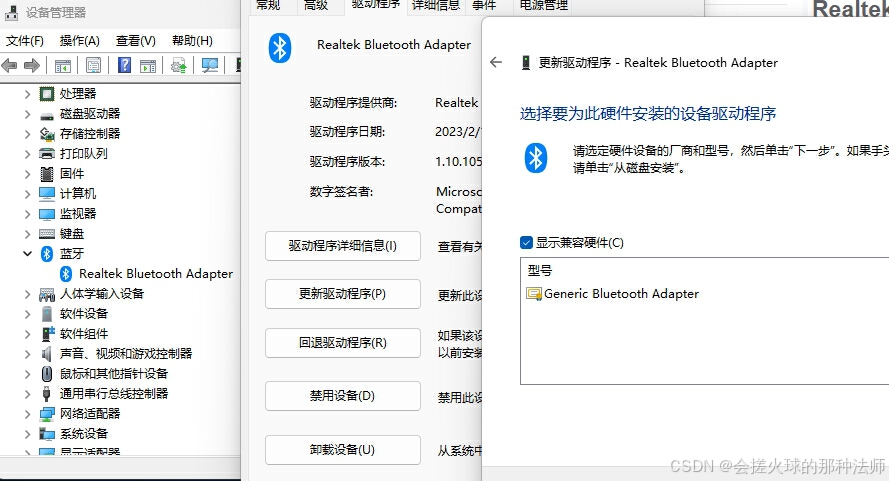
Task: Click the scan for hardware changes icon
Action: click(210, 65)
